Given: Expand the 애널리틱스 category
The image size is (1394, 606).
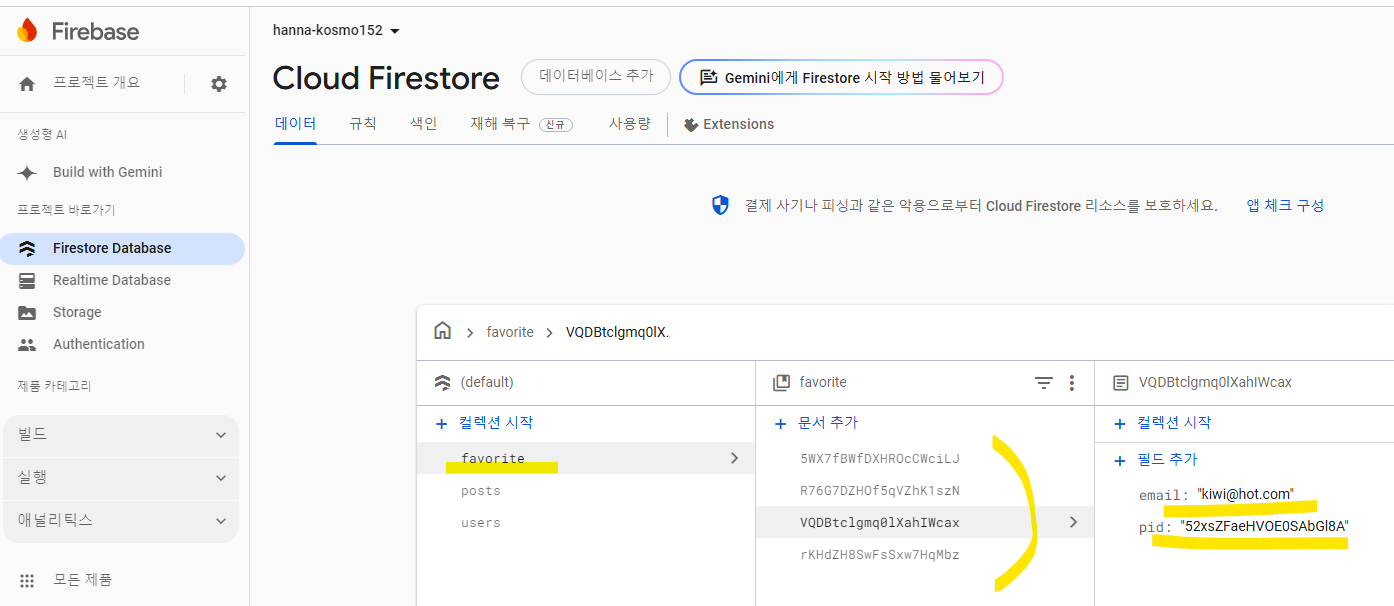Looking at the screenshot, I should point(121,520).
